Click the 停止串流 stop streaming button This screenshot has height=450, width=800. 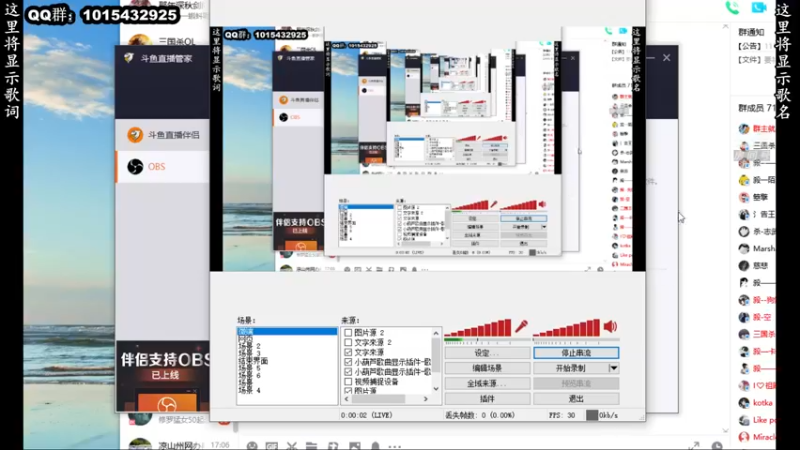(576, 353)
